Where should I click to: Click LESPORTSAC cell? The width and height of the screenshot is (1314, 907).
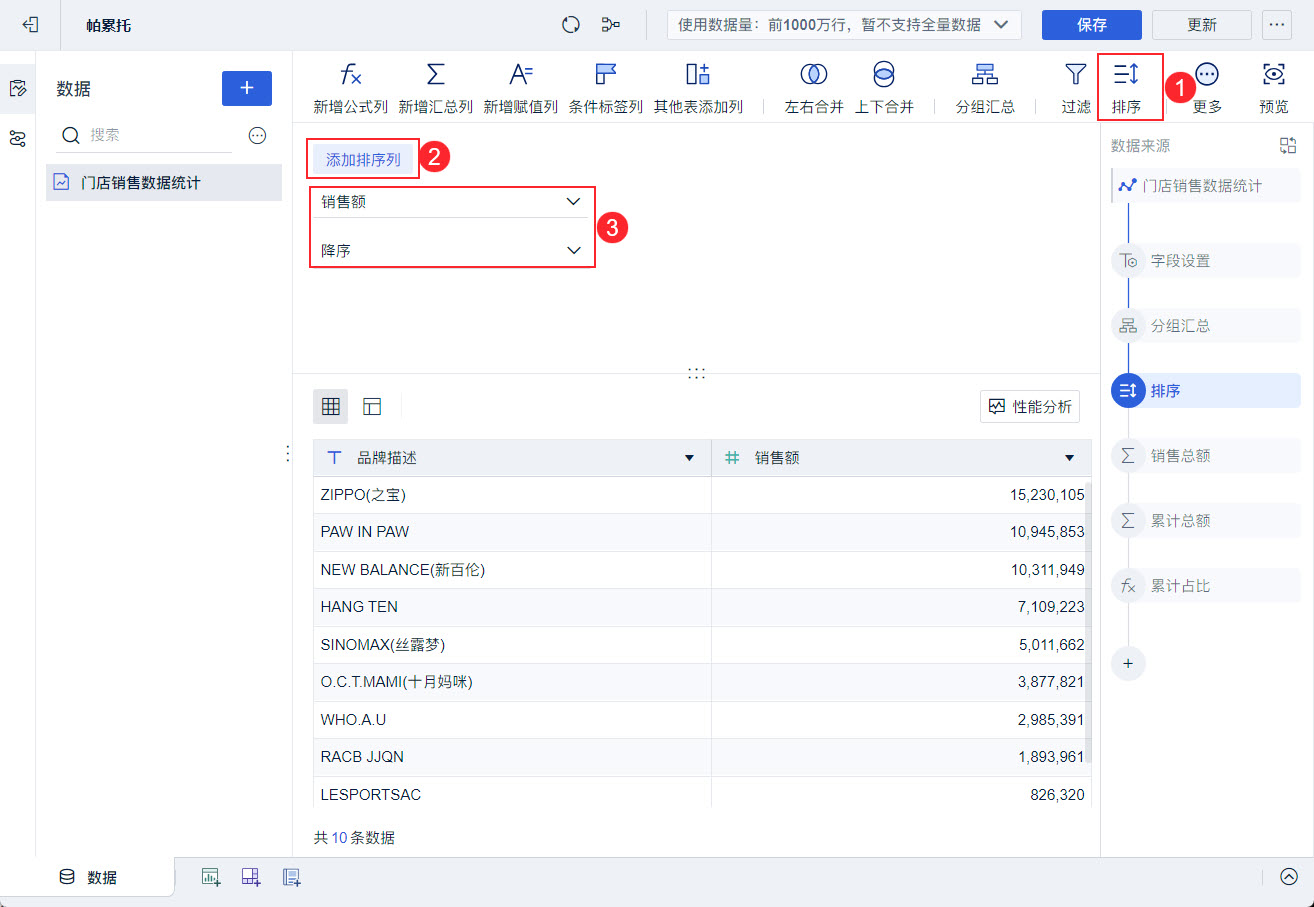(x=512, y=795)
